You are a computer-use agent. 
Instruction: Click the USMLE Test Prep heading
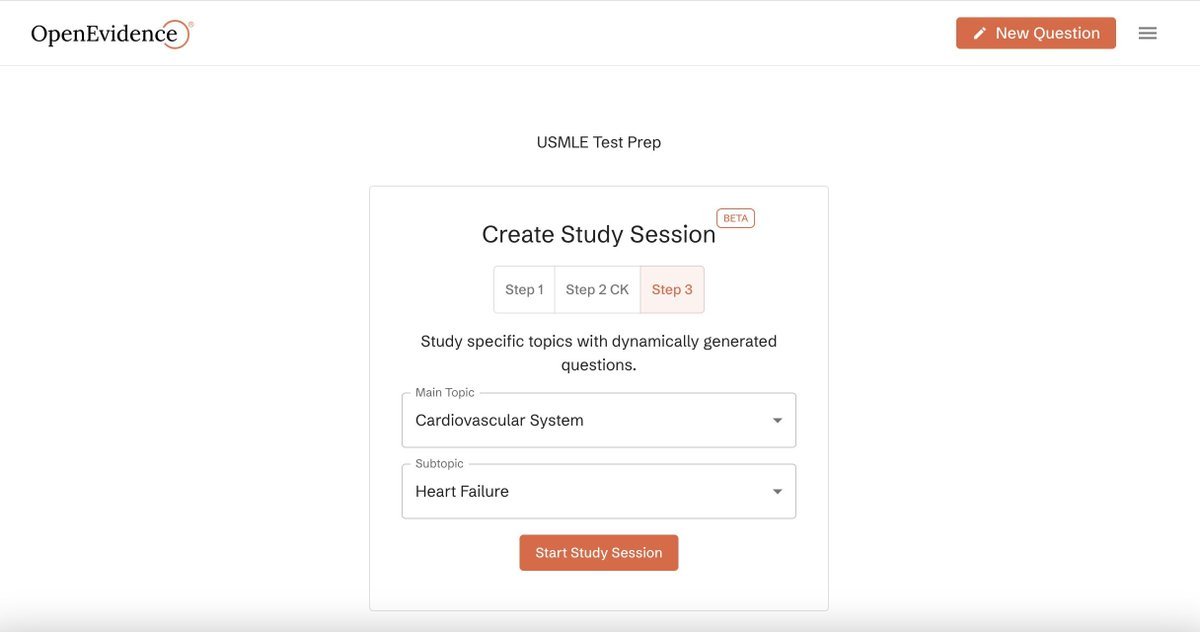tap(599, 142)
